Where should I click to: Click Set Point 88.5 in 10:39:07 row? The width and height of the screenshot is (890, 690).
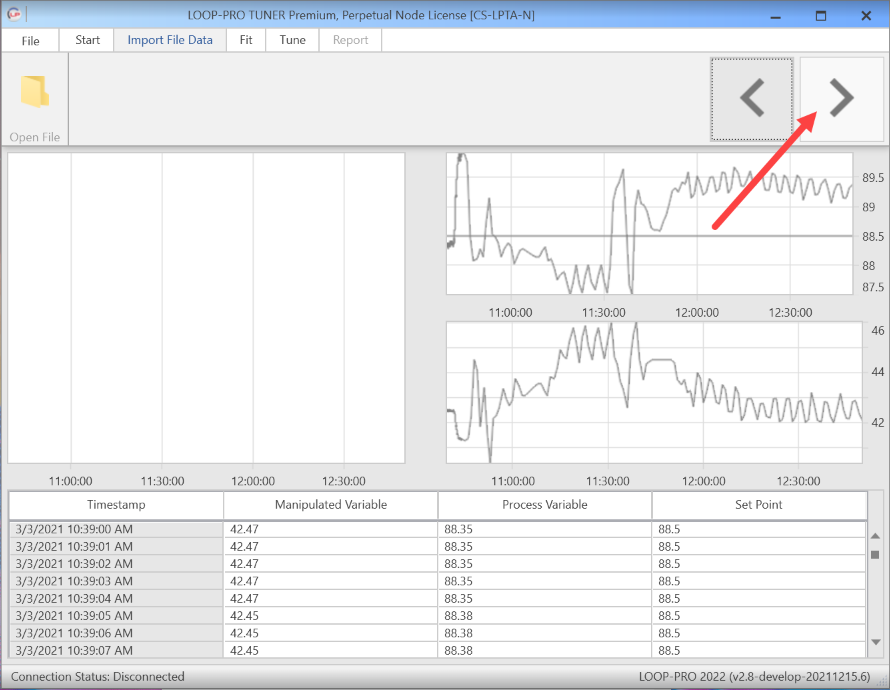click(x=759, y=650)
